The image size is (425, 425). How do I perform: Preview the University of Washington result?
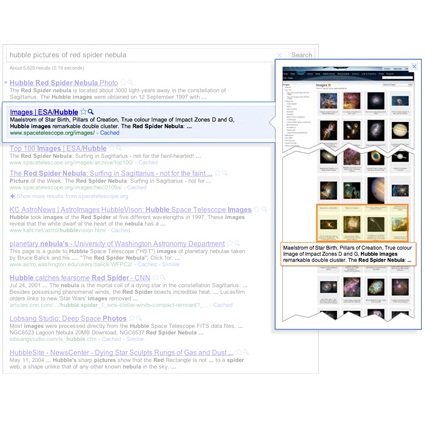click(237, 243)
